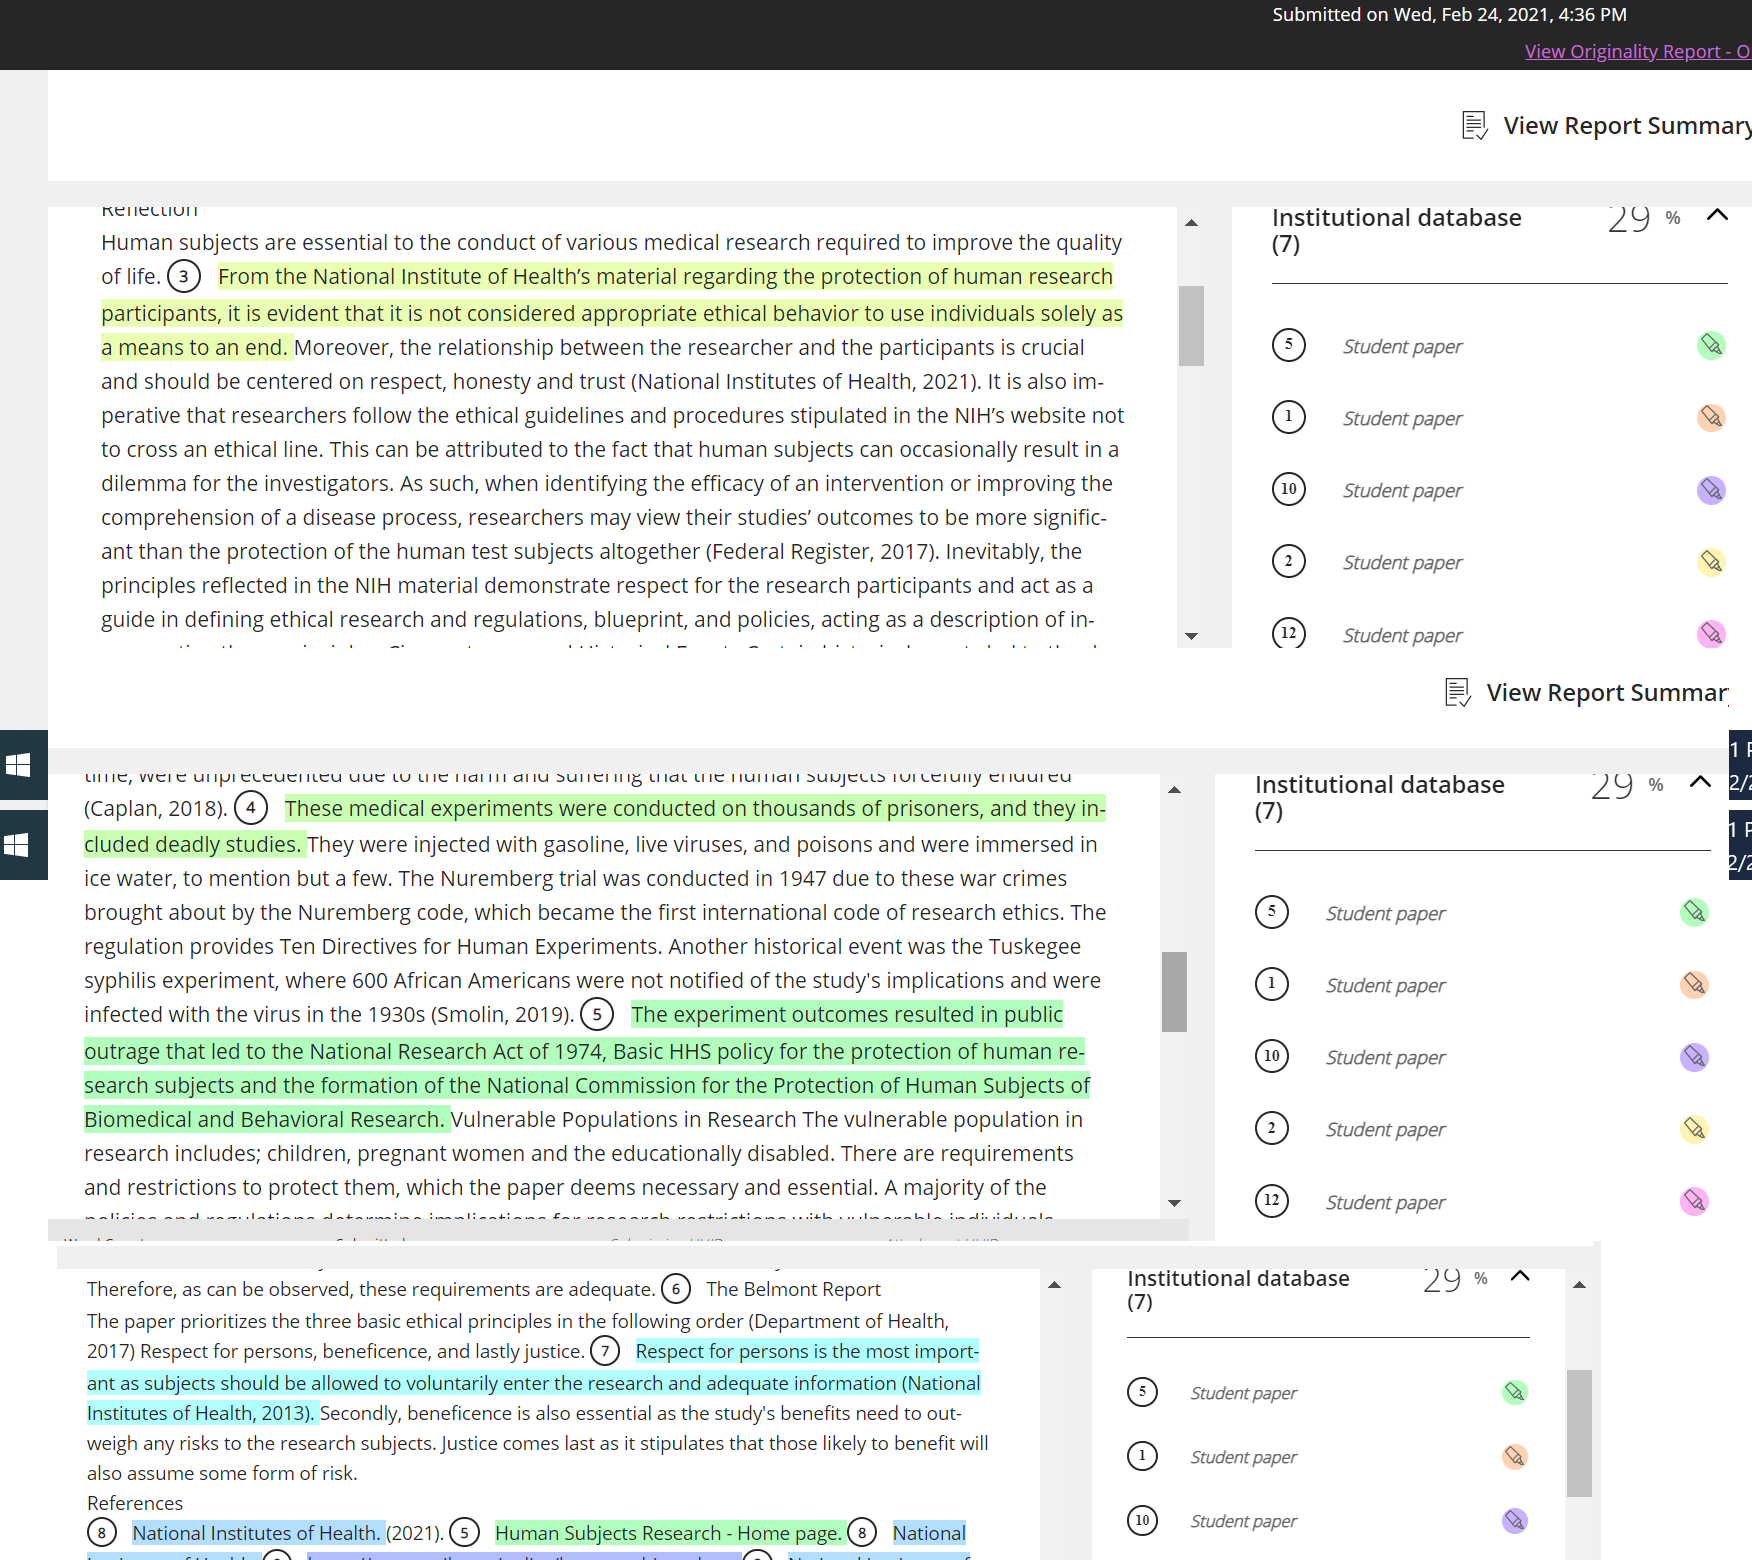Click marker 5 before 'Human Subjects Research'
Viewport: 1752px width, 1560px height.
coord(464,1533)
